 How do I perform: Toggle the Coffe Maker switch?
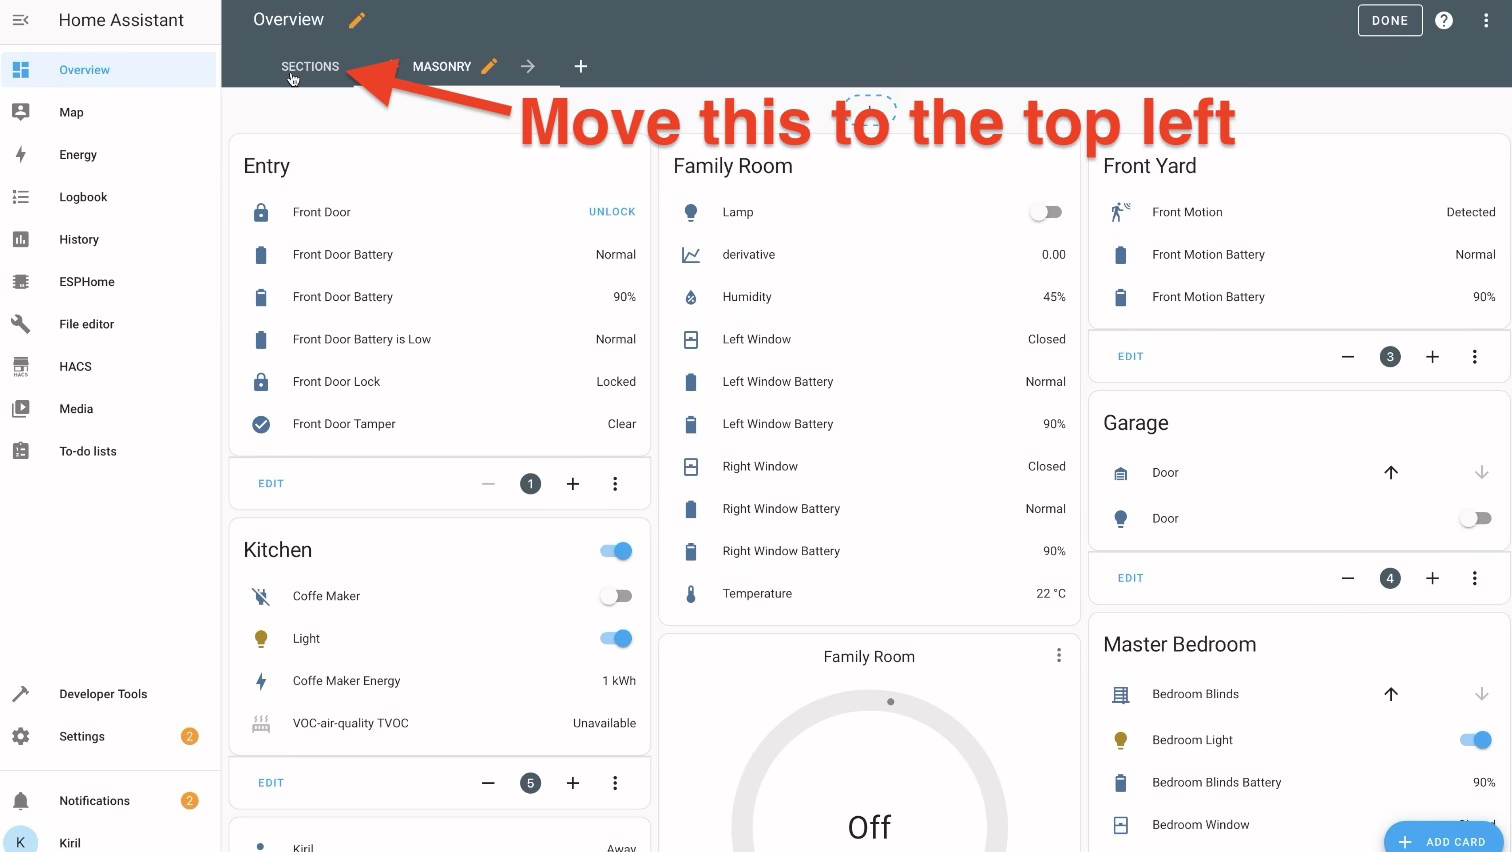(616, 596)
